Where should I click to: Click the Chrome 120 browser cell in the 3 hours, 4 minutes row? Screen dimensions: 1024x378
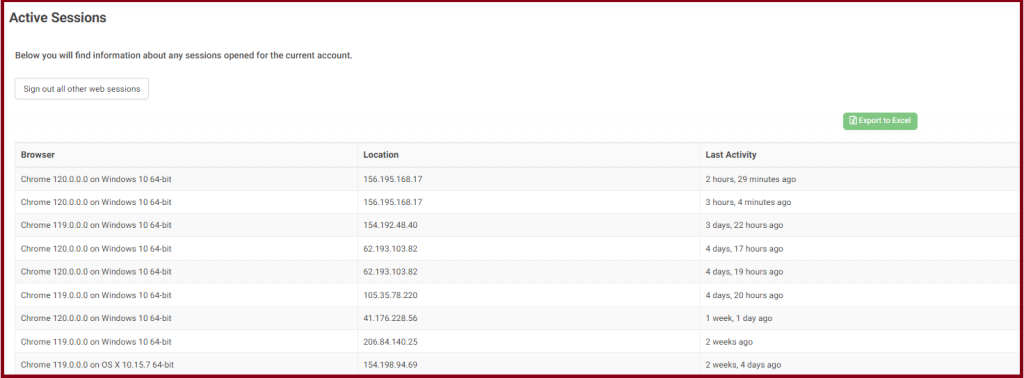coord(186,202)
